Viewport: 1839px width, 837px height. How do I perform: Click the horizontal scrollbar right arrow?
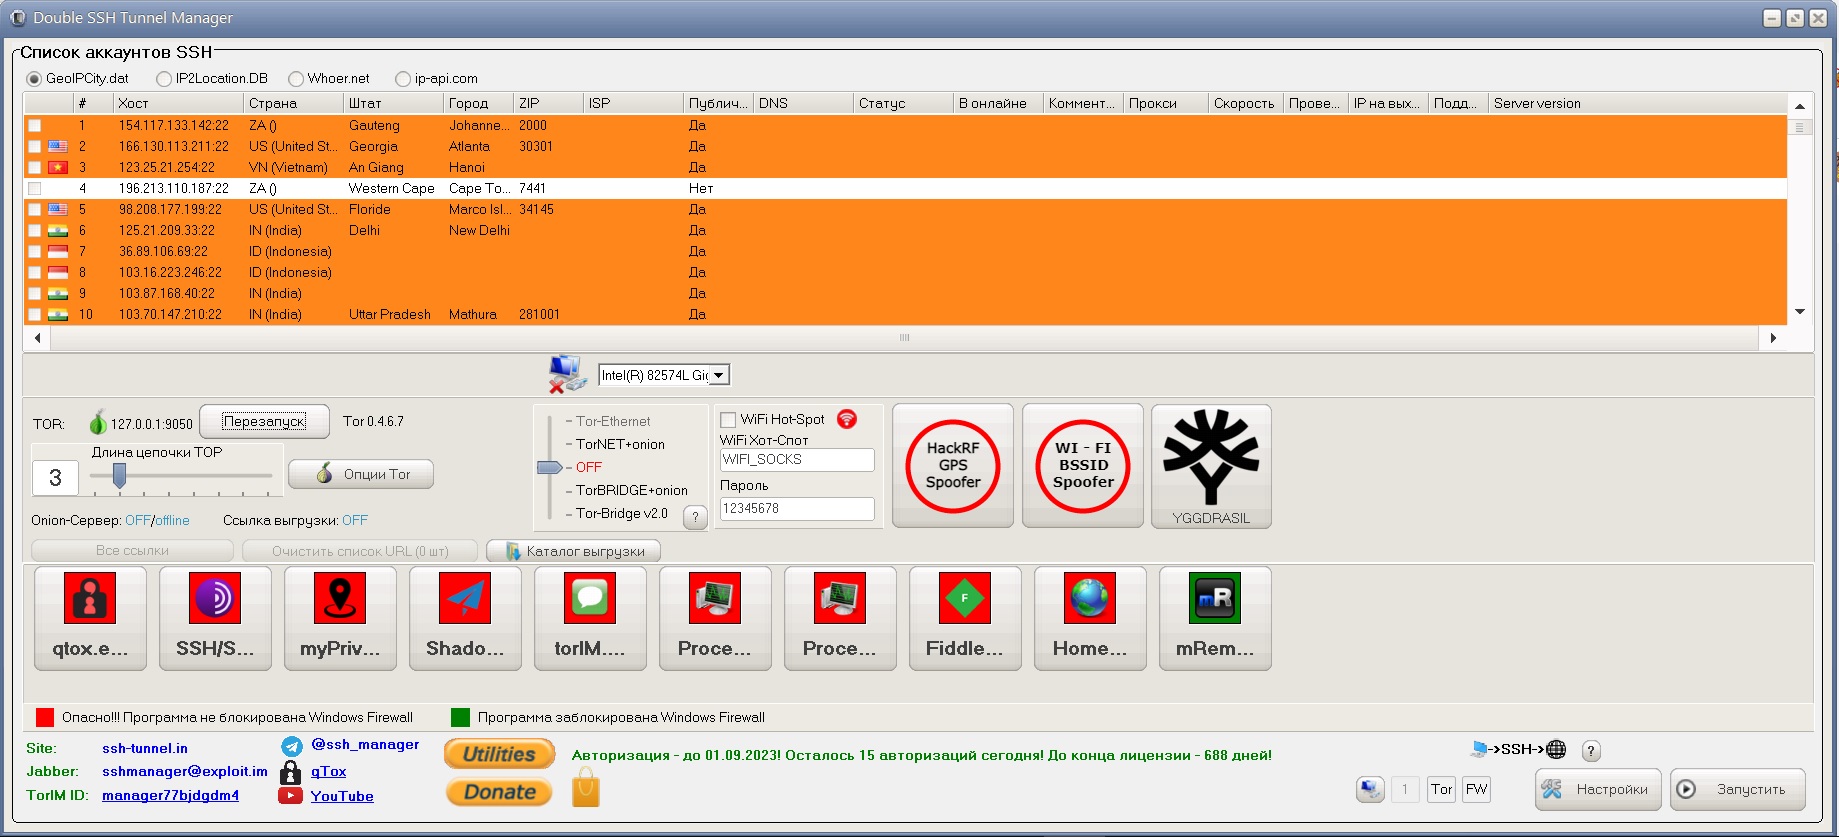tap(1773, 338)
